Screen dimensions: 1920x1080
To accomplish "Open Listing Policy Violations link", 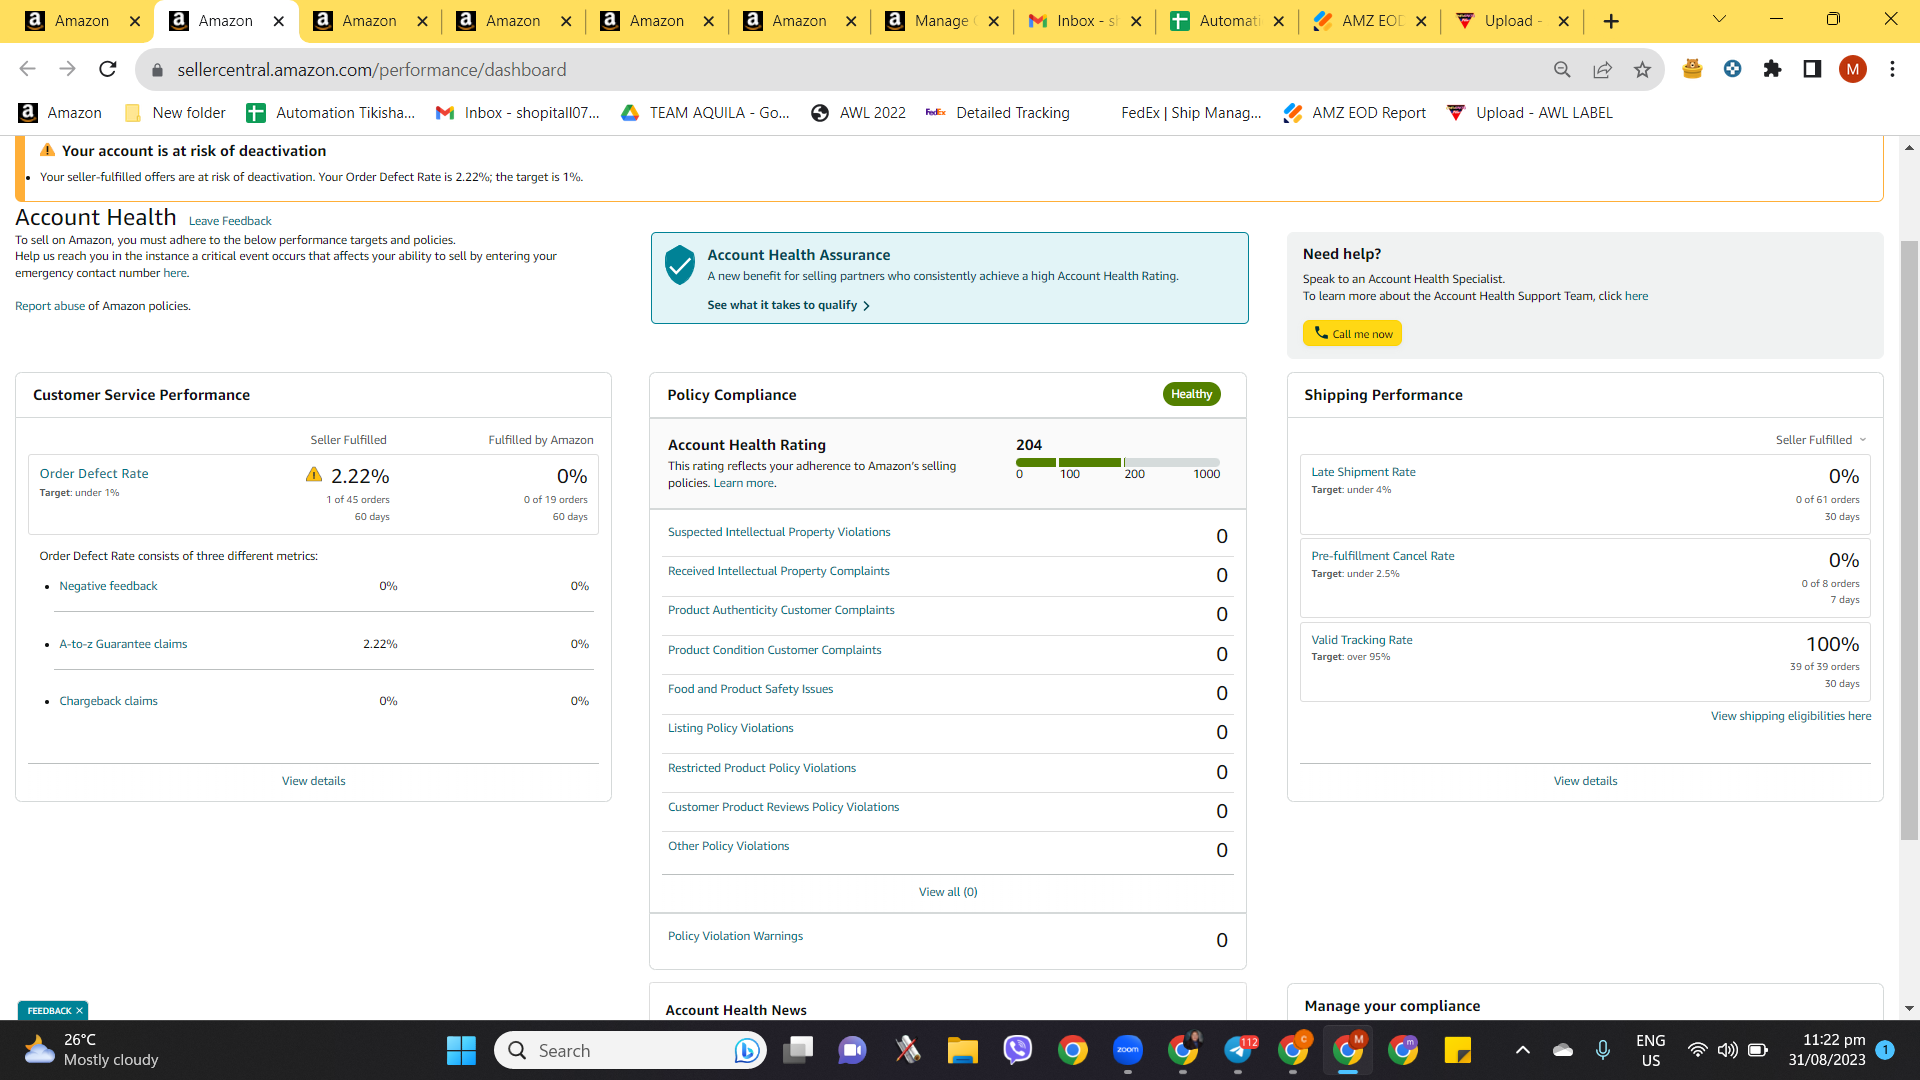I will [x=730, y=728].
